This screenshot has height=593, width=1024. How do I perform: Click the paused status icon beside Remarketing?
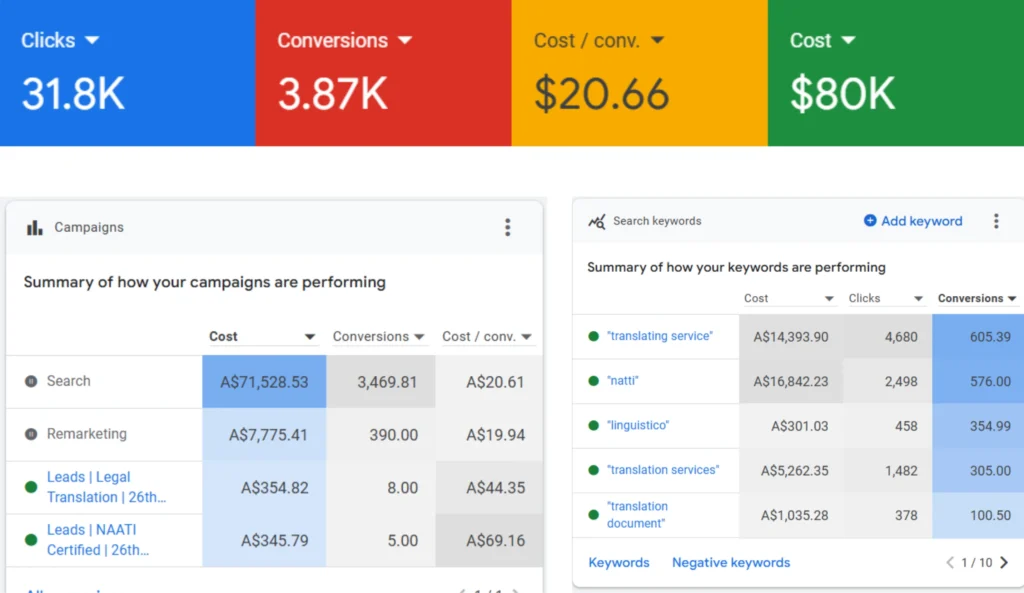tap(31, 434)
